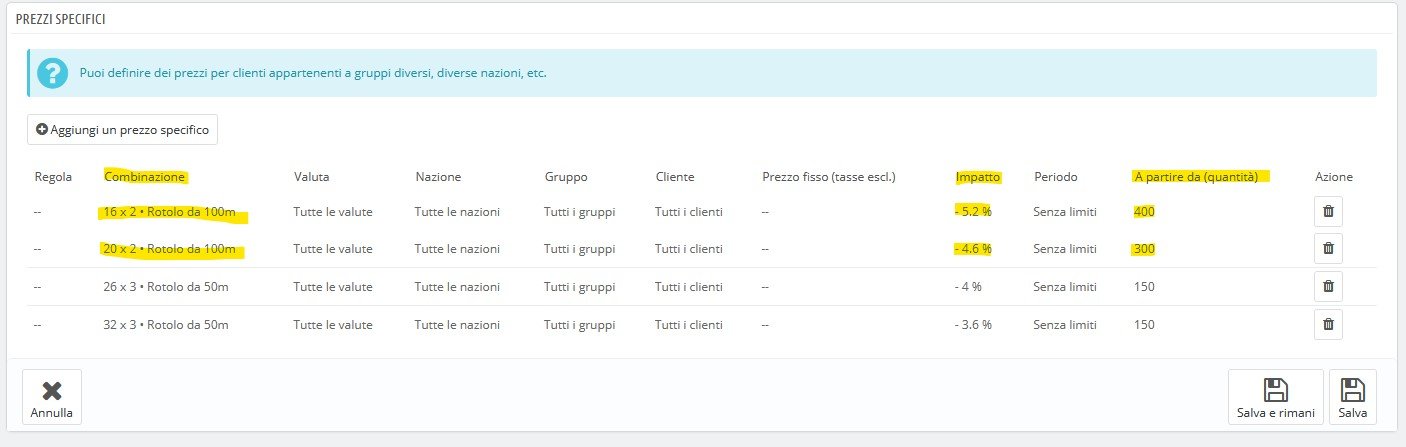Select the 32 x 3 • Rotolo da 50m combination

[166, 325]
